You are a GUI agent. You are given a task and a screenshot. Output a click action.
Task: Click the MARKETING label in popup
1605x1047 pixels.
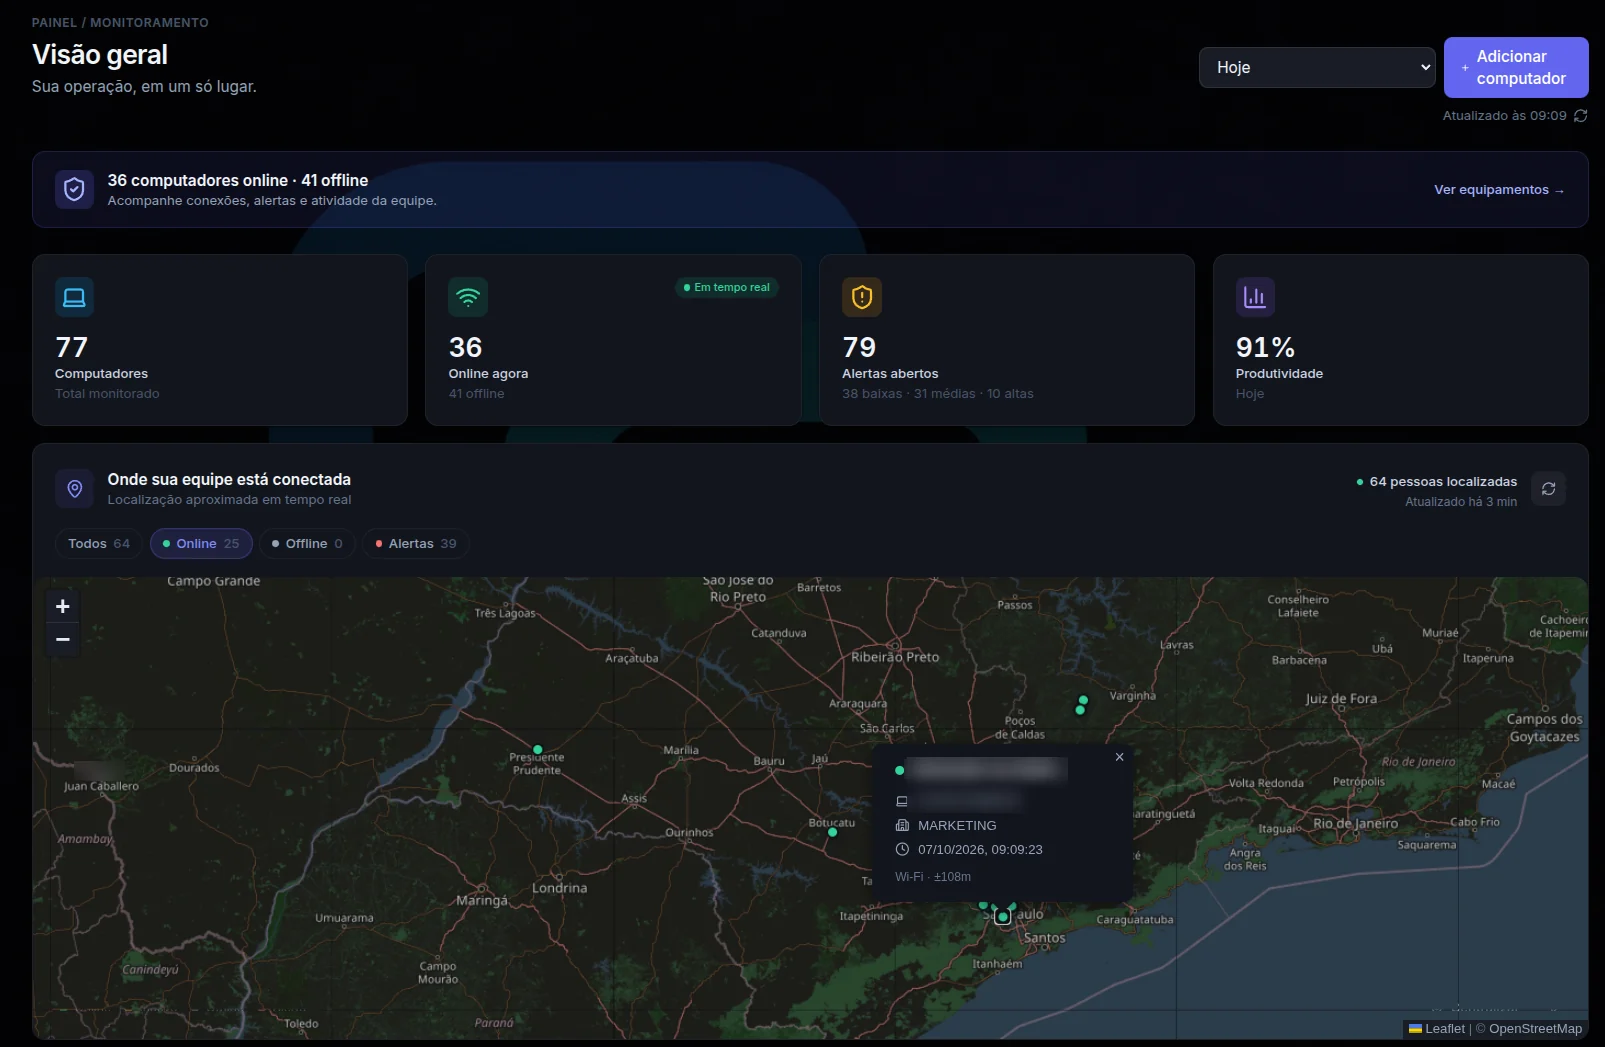(x=957, y=825)
